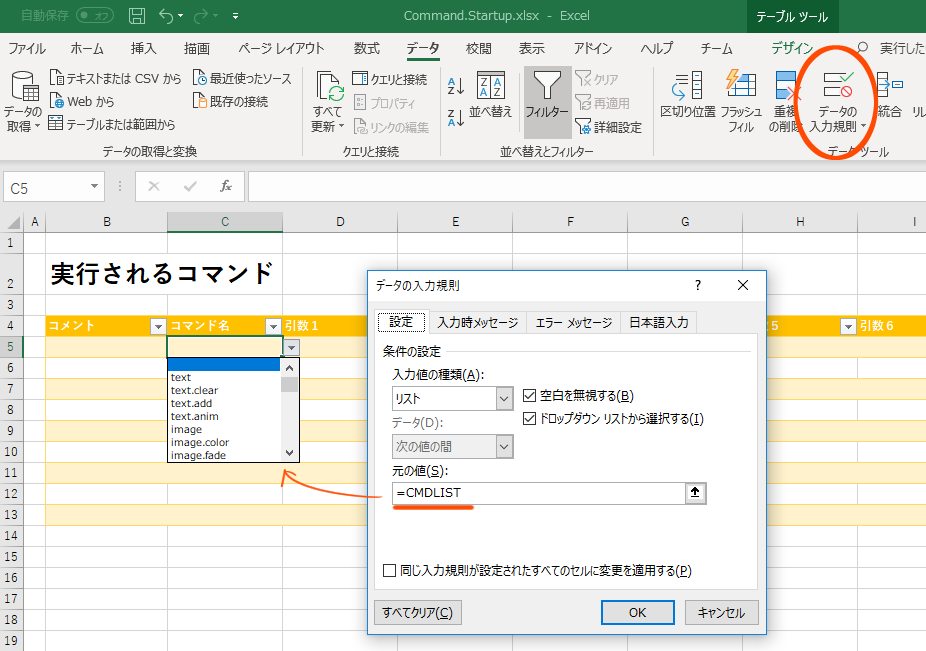Switch to the ページ レイアウト ribbon tab
The width and height of the screenshot is (926, 651).
point(281,48)
